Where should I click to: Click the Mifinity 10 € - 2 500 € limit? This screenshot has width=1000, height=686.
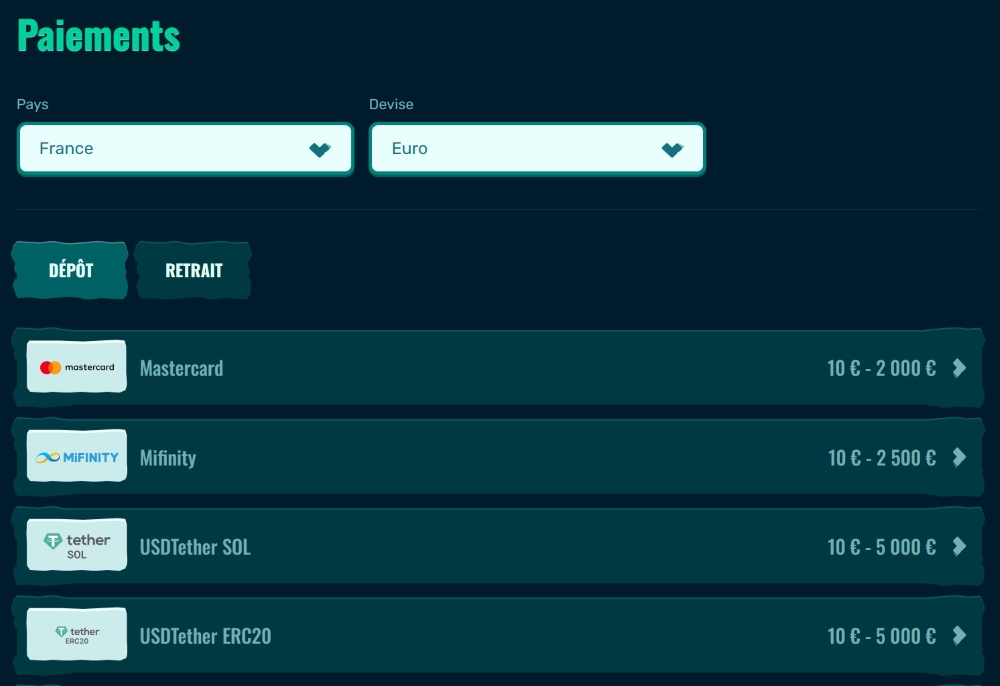(881, 458)
